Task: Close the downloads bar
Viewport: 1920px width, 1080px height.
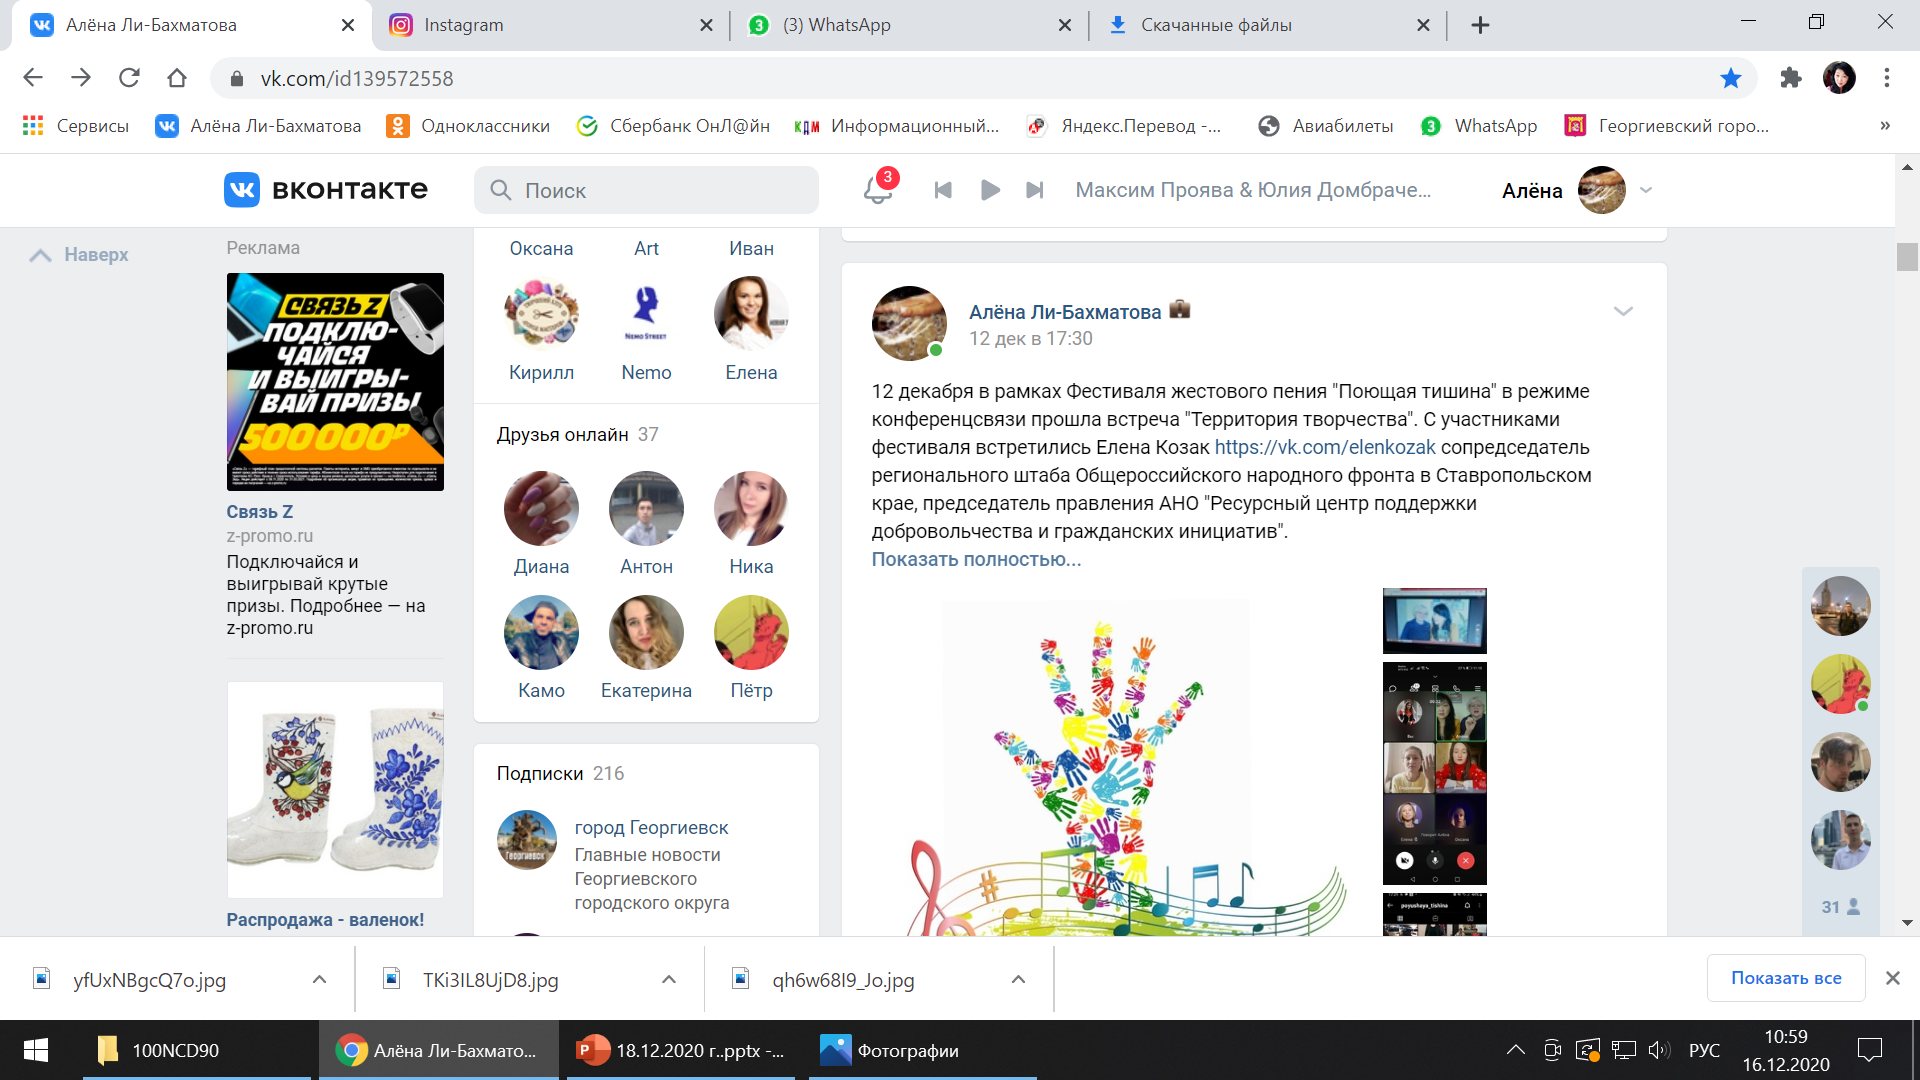Action: (x=1893, y=978)
